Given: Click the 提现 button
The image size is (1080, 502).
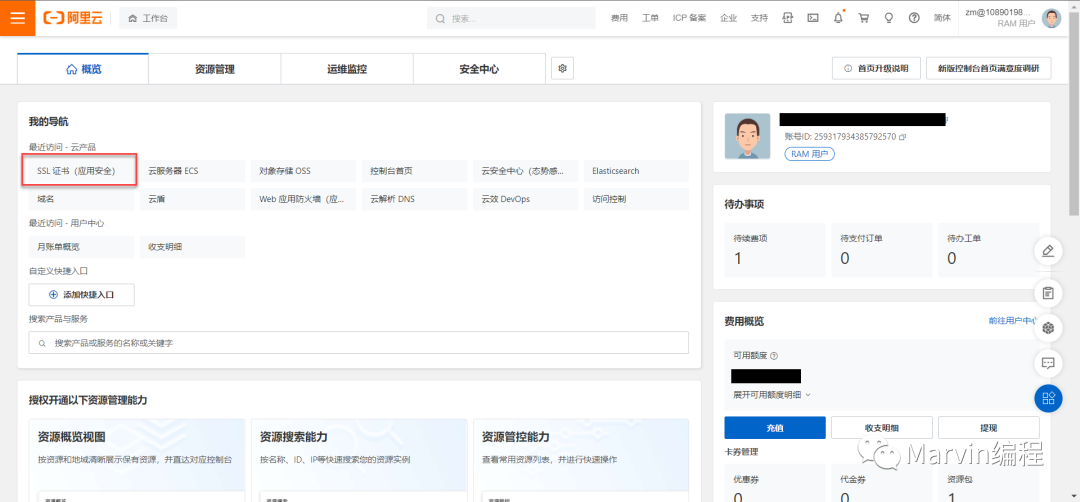Looking at the screenshot, I should 988,428.
